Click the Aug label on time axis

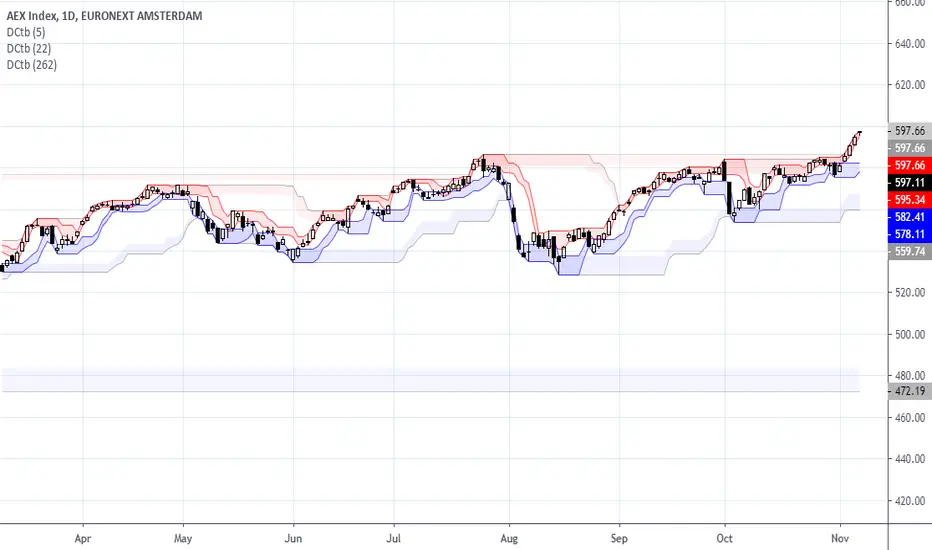click(x=509, y=539)
